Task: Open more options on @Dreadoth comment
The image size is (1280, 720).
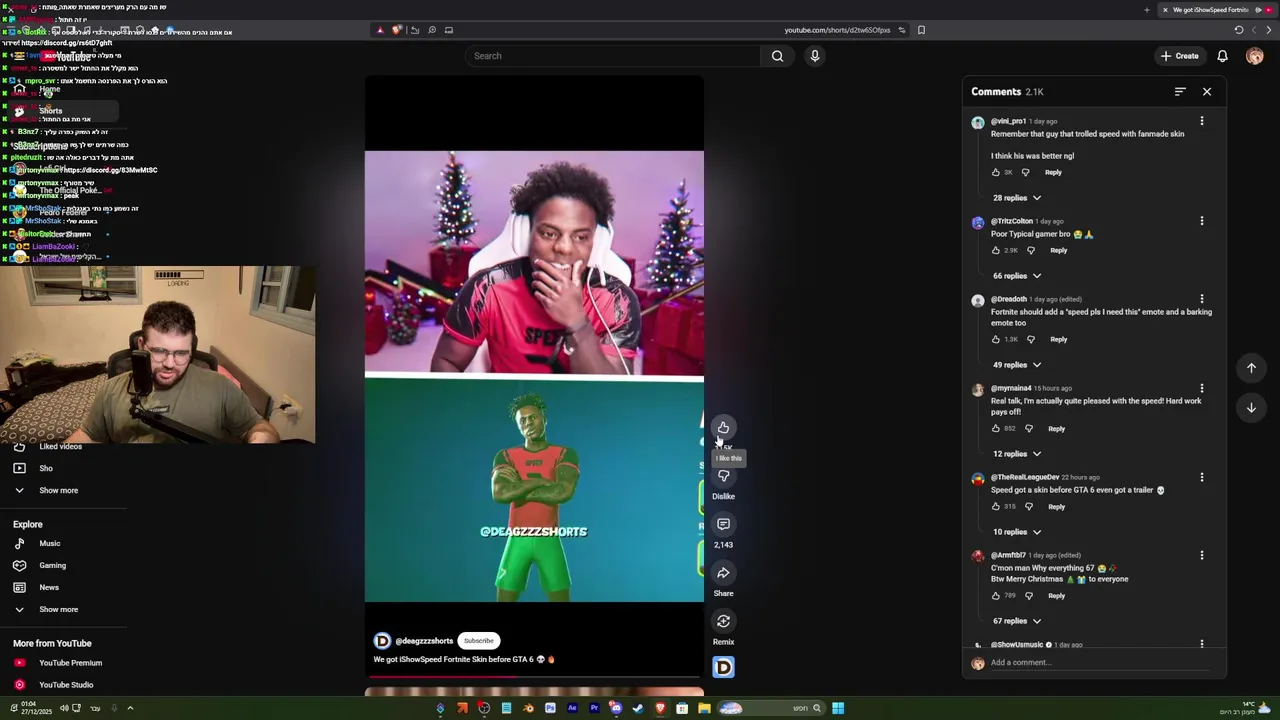Action: (1202, 299)
